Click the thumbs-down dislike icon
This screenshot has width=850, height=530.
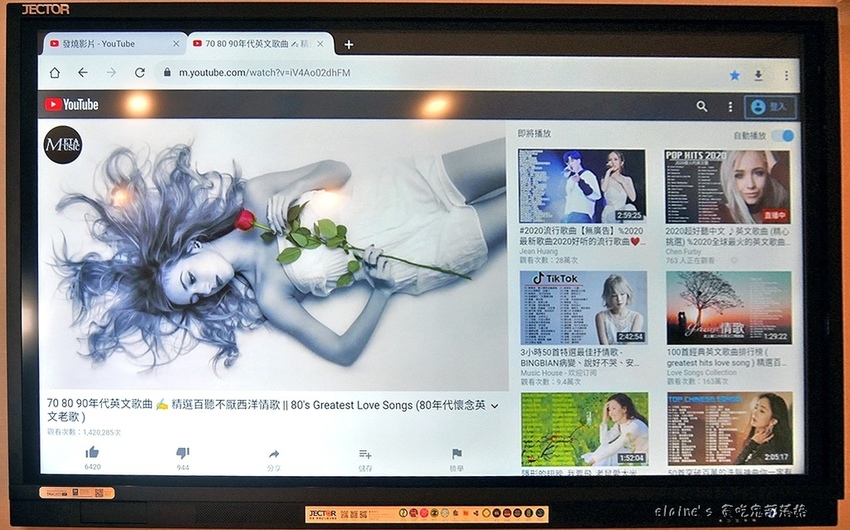point(182,453)
